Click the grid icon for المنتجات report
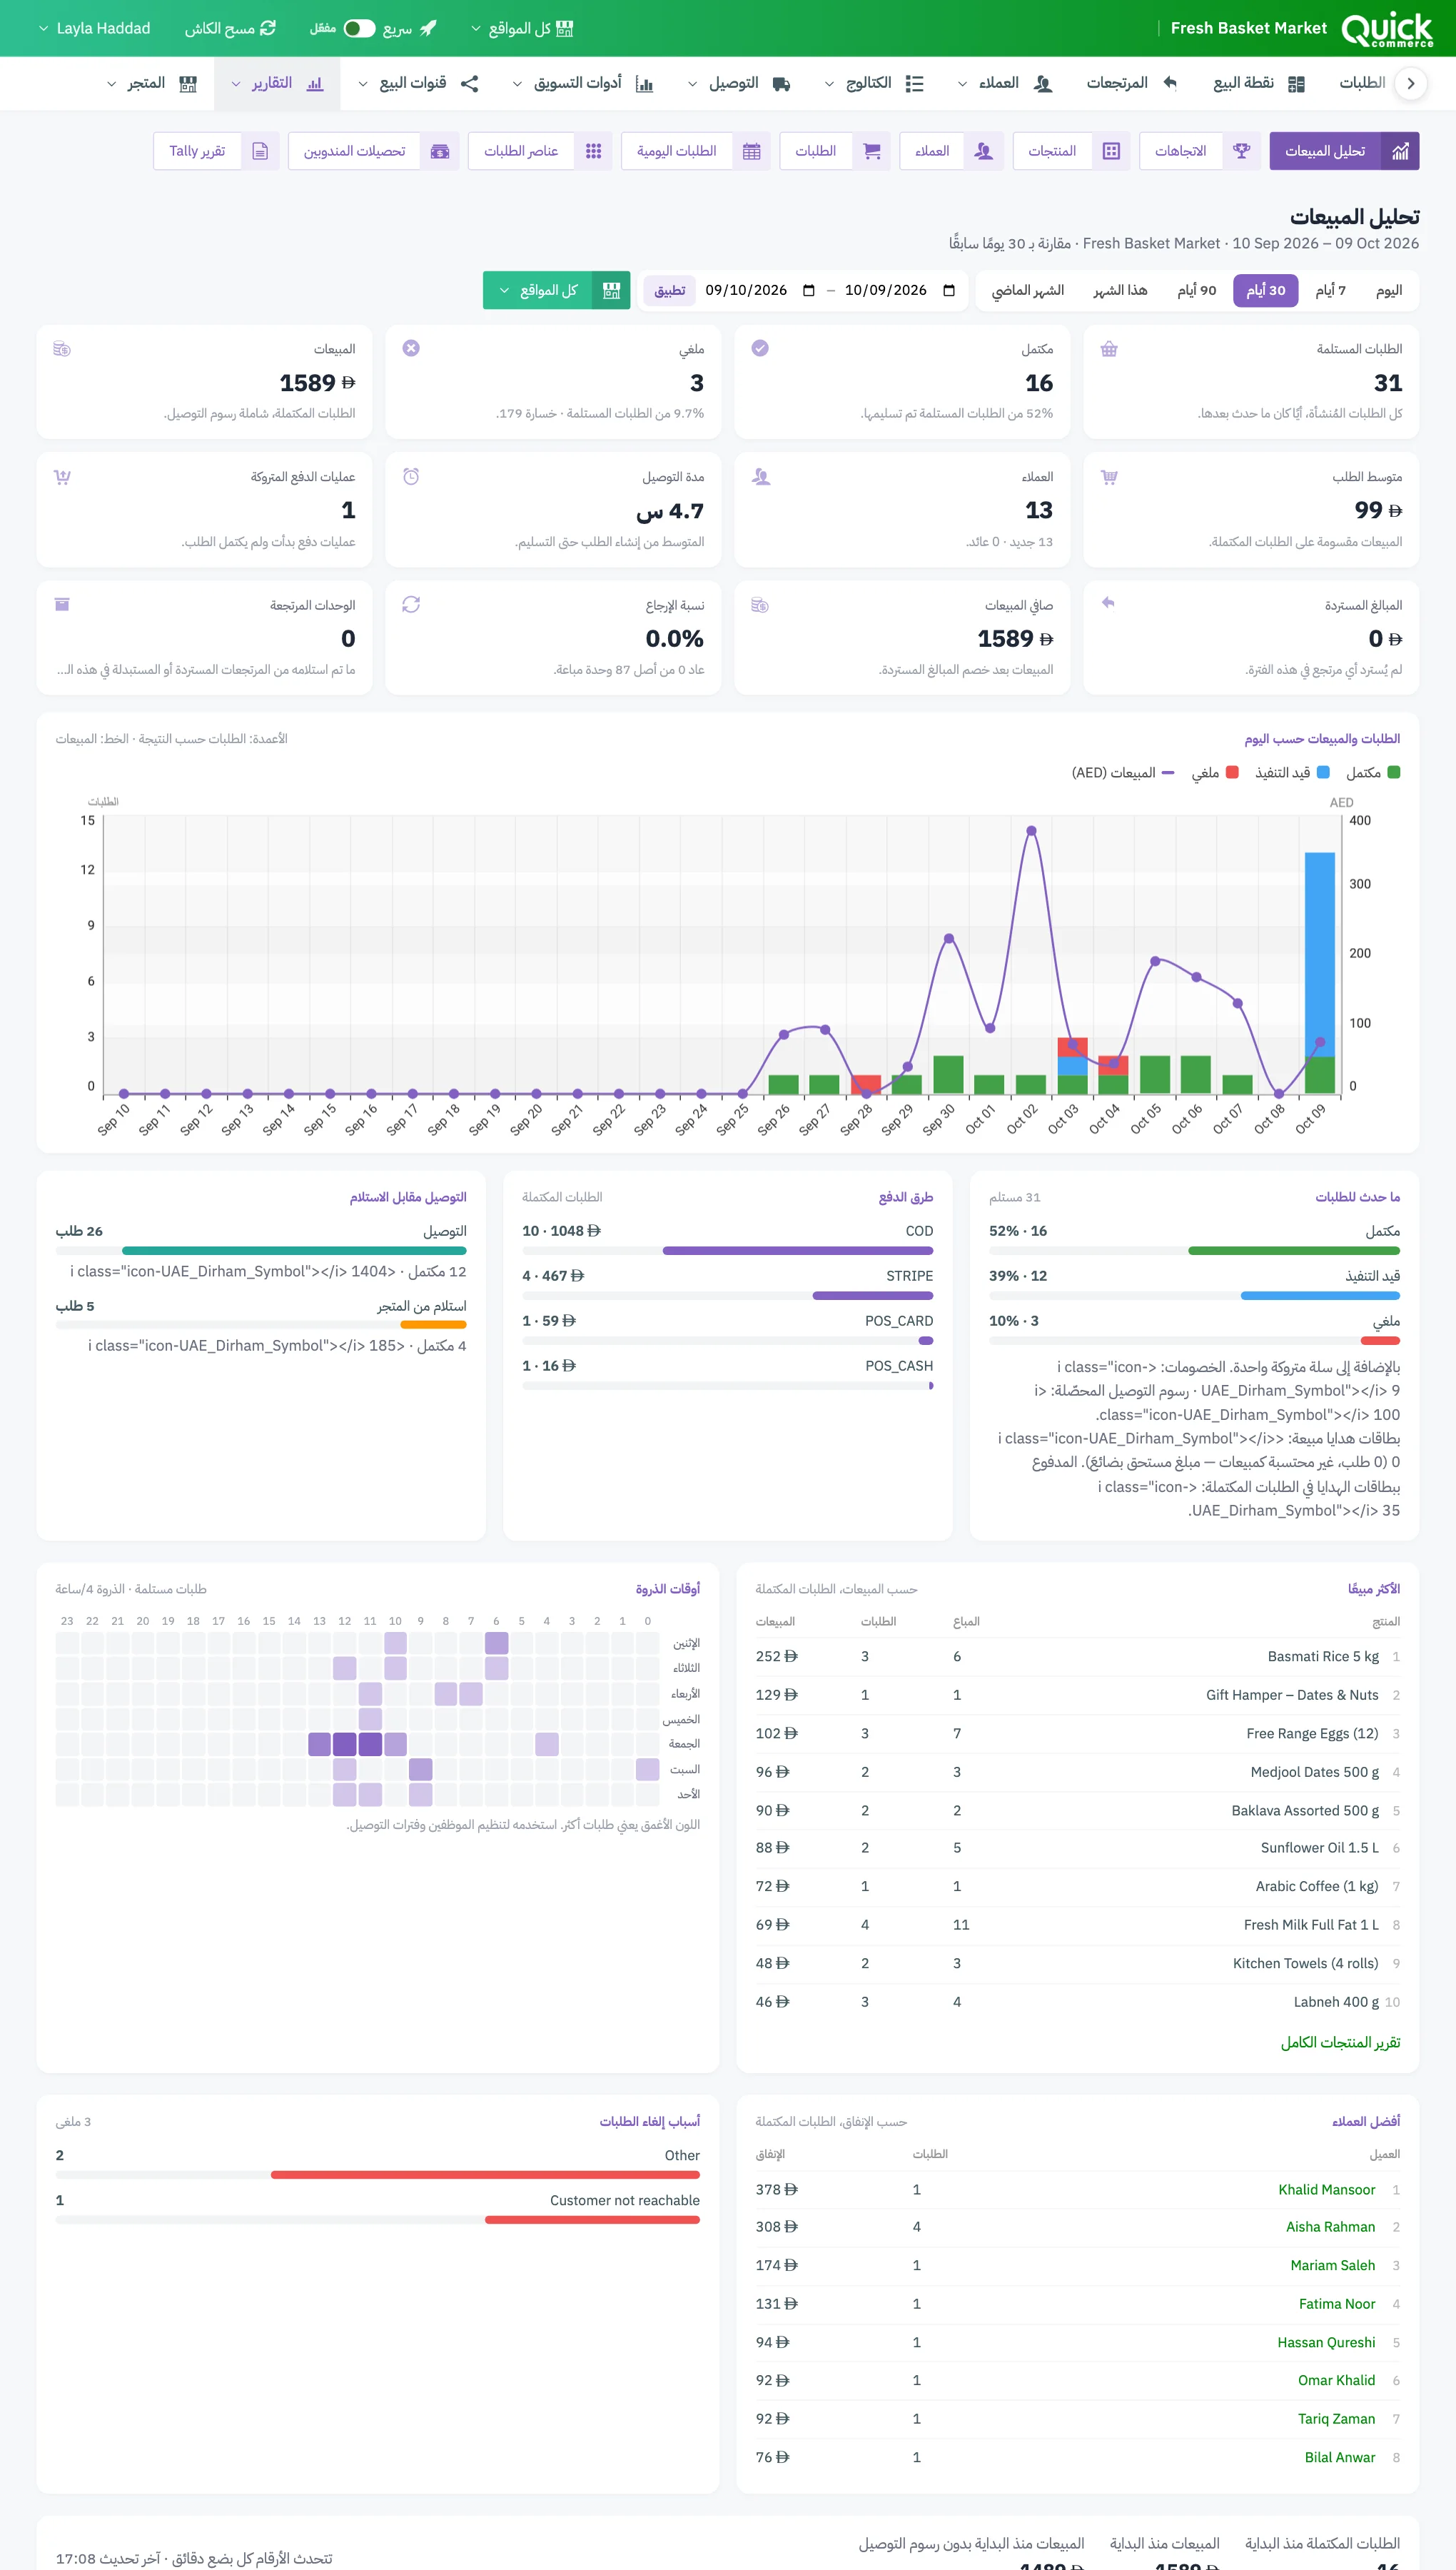This screenshot has height=2570, width=1456. click(1111, 151)
